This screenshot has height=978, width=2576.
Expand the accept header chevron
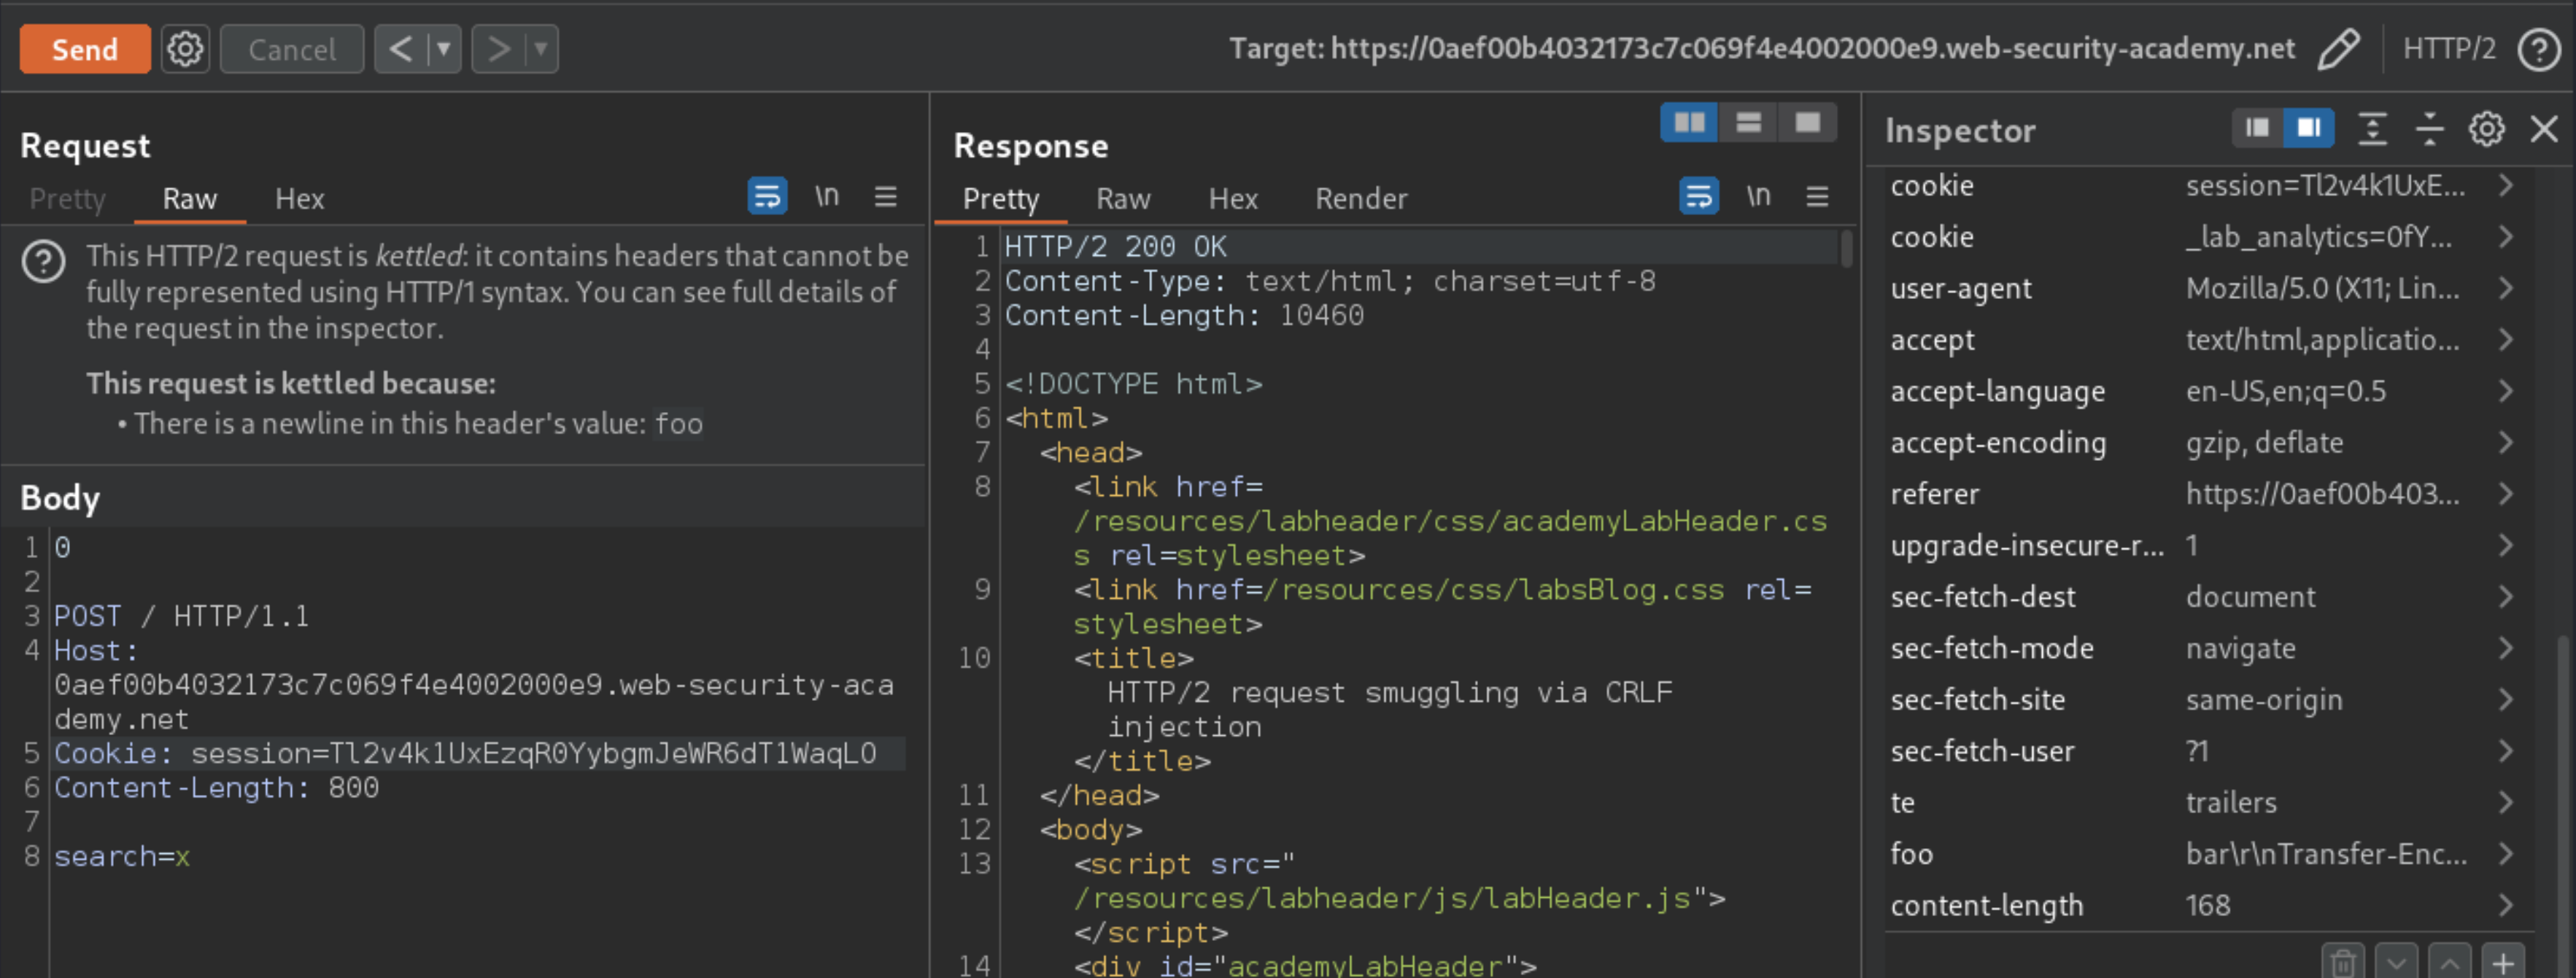[2505, 340]
